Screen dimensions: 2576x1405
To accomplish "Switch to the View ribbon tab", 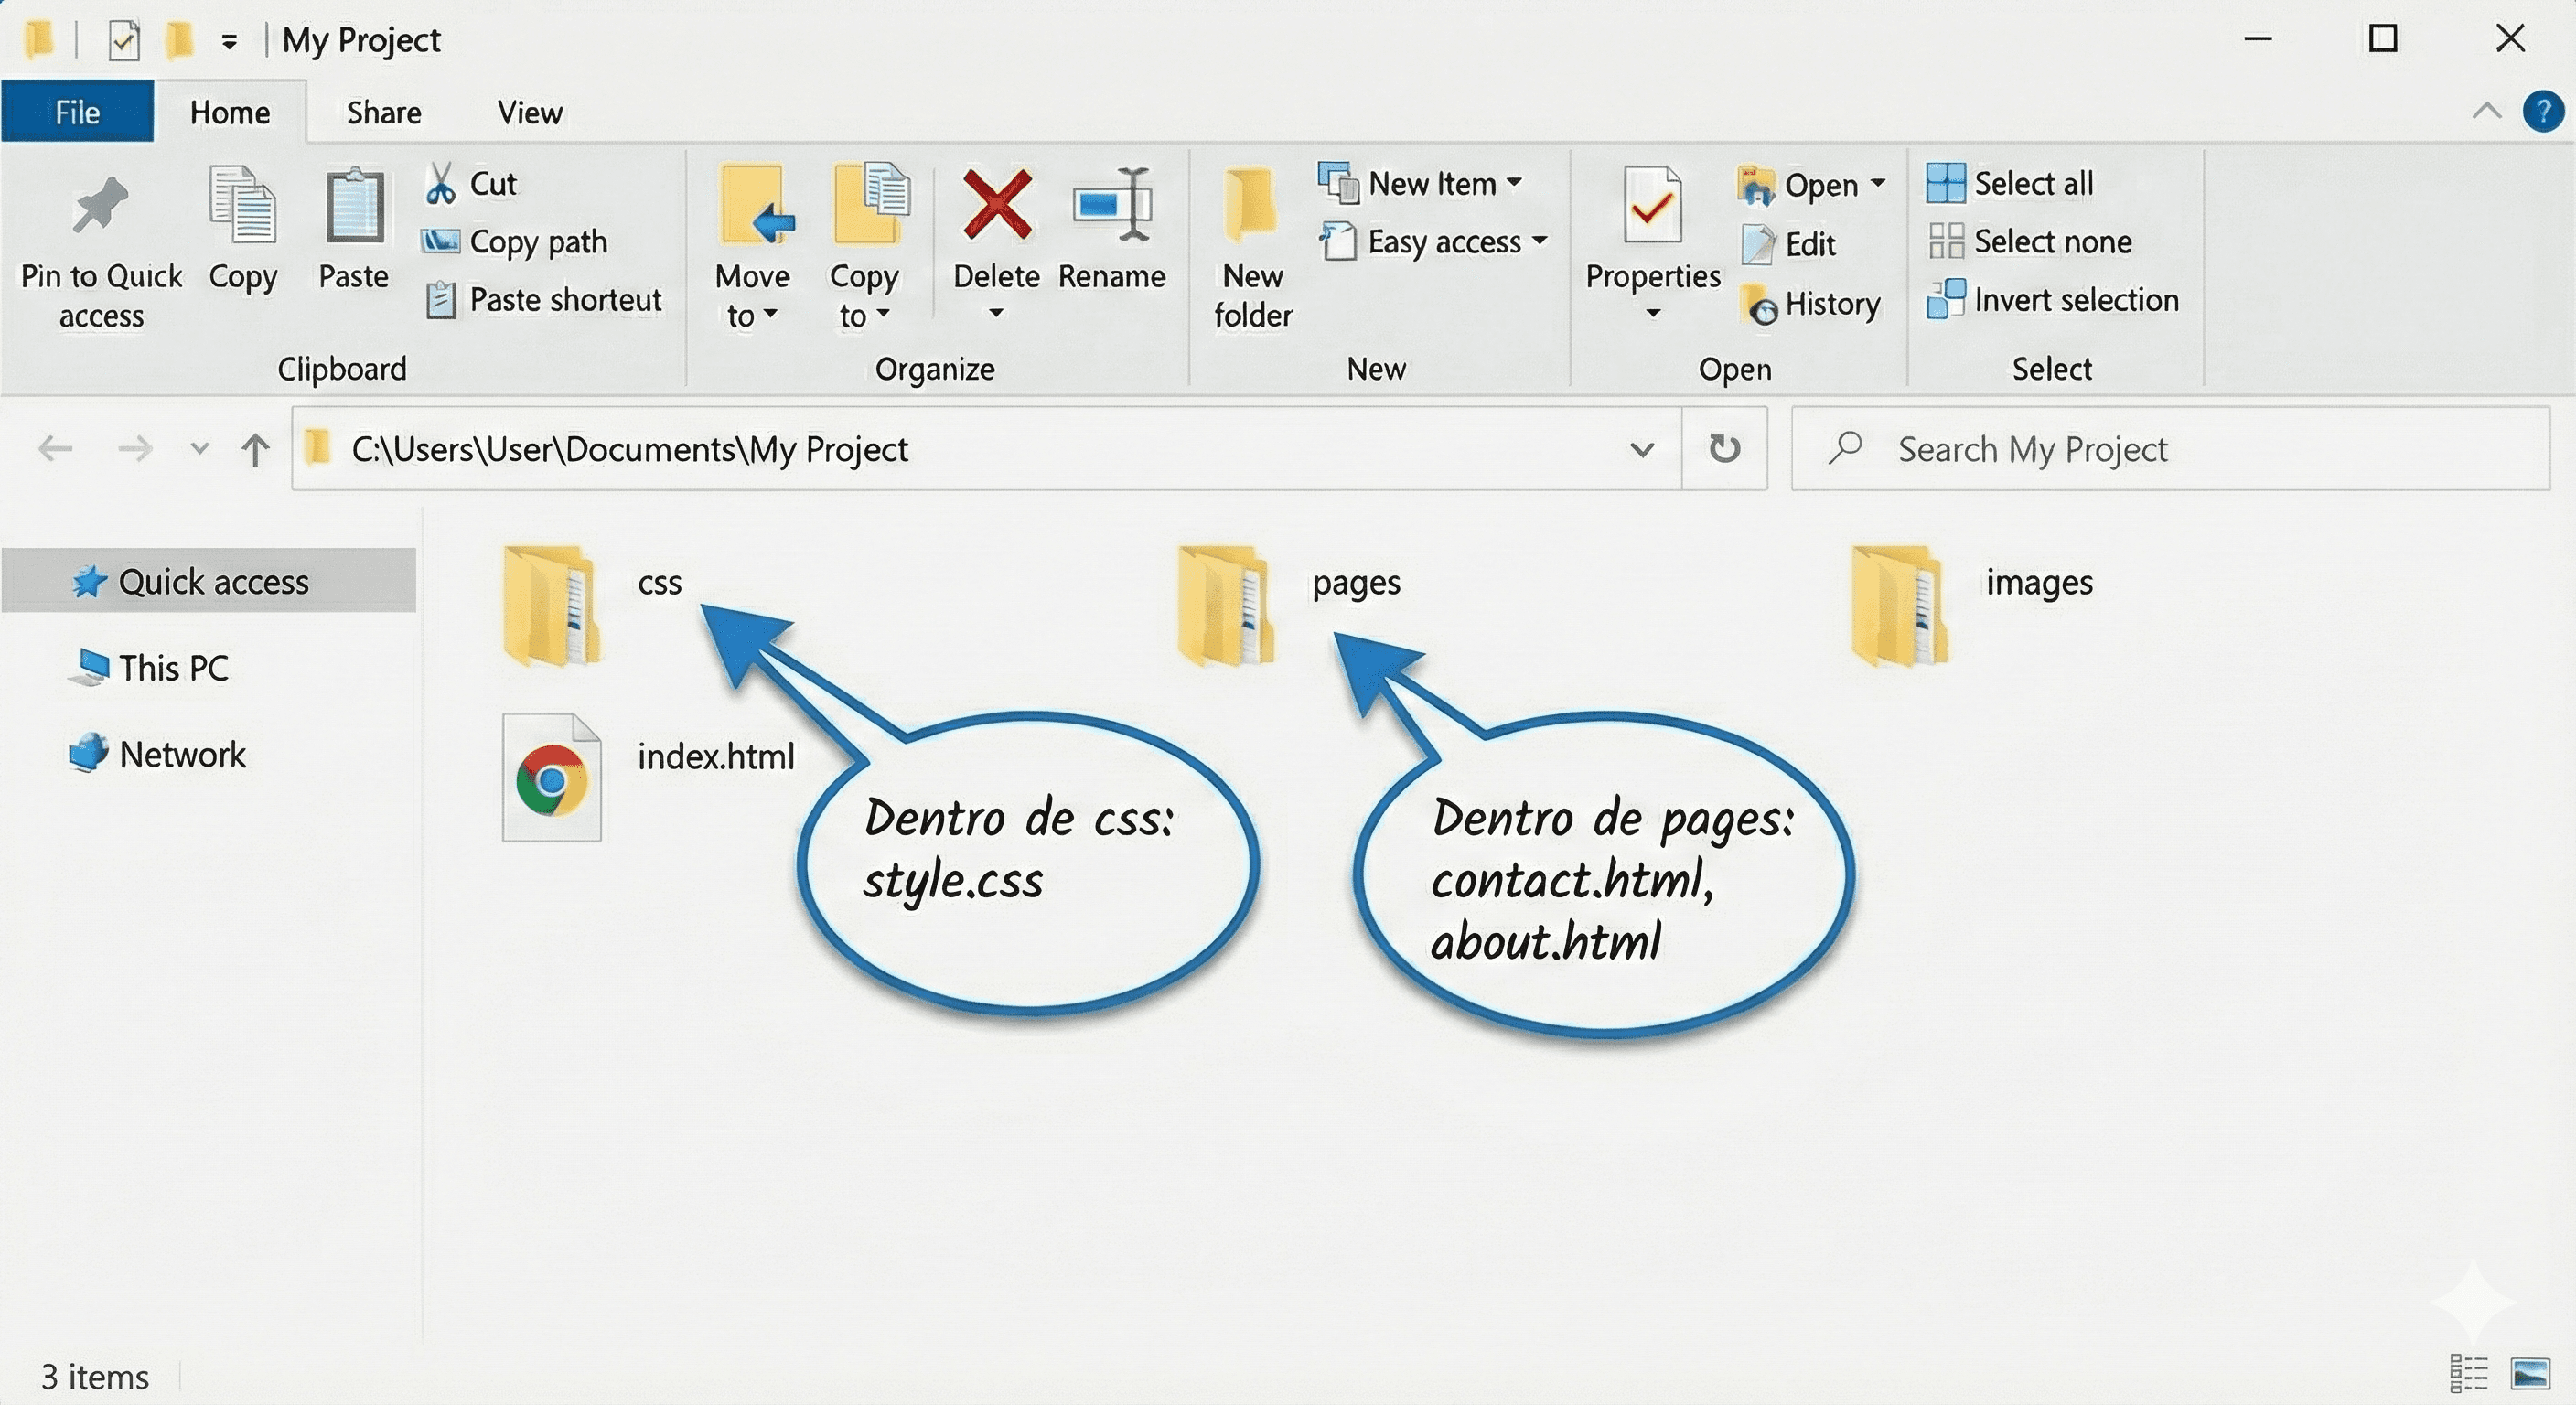I will [528, 112].
